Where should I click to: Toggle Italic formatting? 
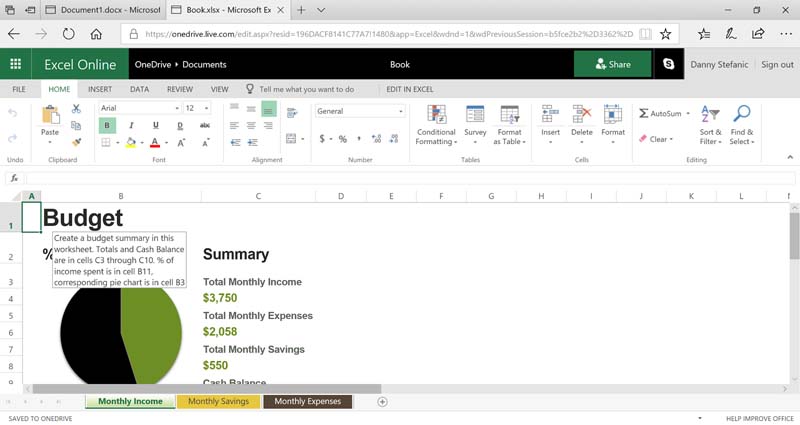(131, 125)
